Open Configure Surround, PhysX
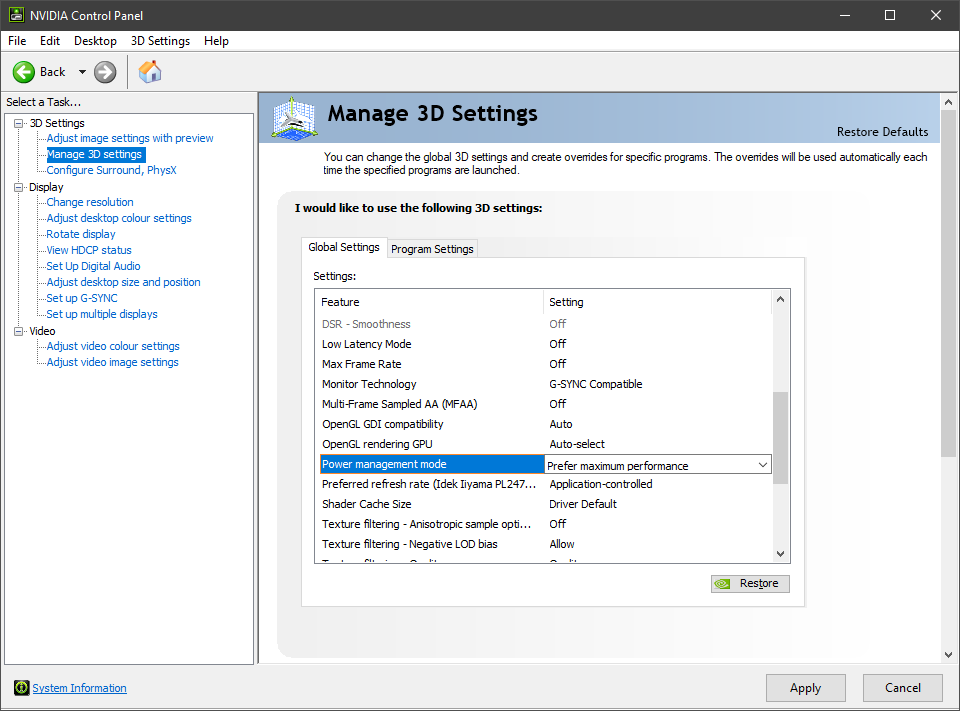Viewport: 960px width, 711px height. (x=111, y=170)
